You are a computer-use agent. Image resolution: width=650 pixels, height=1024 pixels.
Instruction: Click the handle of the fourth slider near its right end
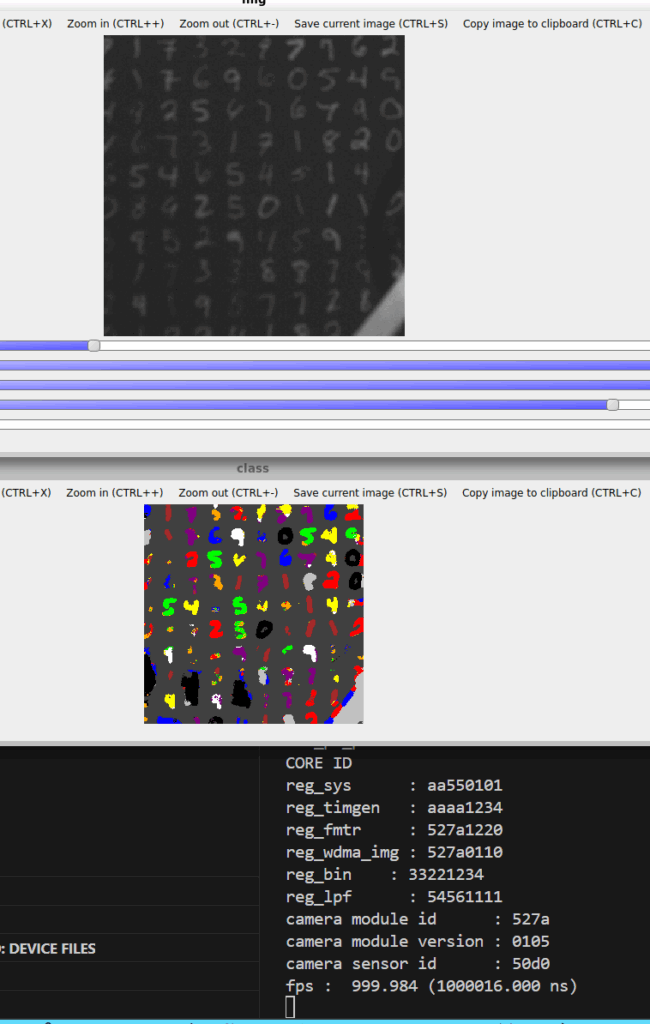point(613,405)
